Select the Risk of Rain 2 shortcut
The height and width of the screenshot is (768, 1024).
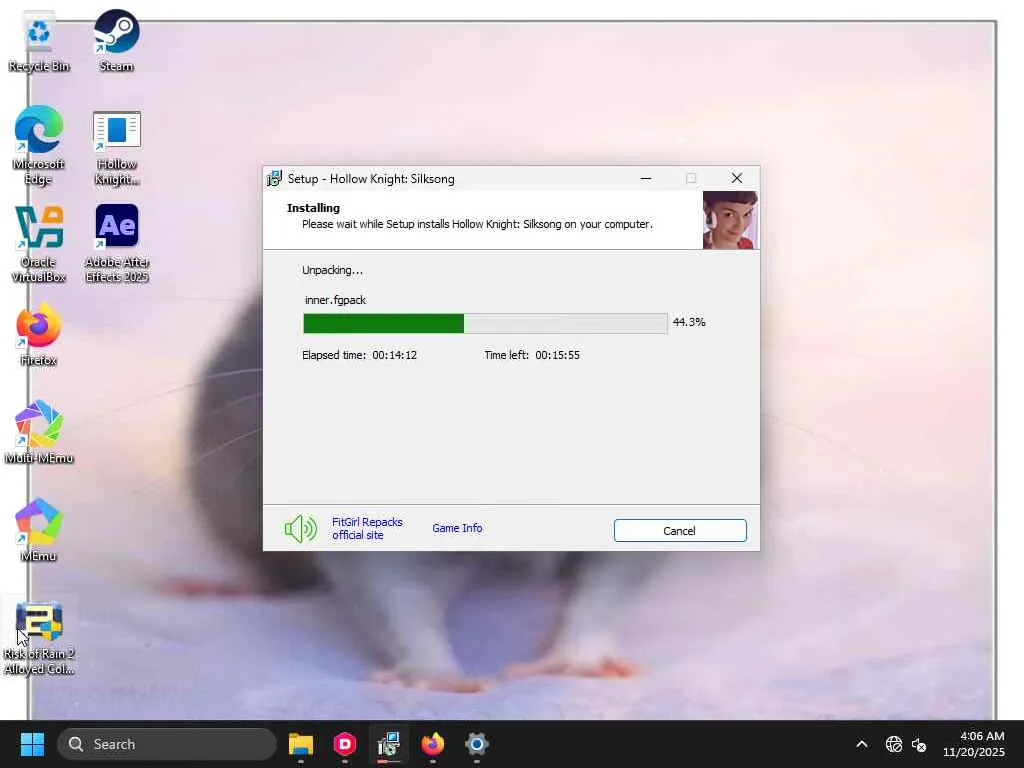[39, 638]
